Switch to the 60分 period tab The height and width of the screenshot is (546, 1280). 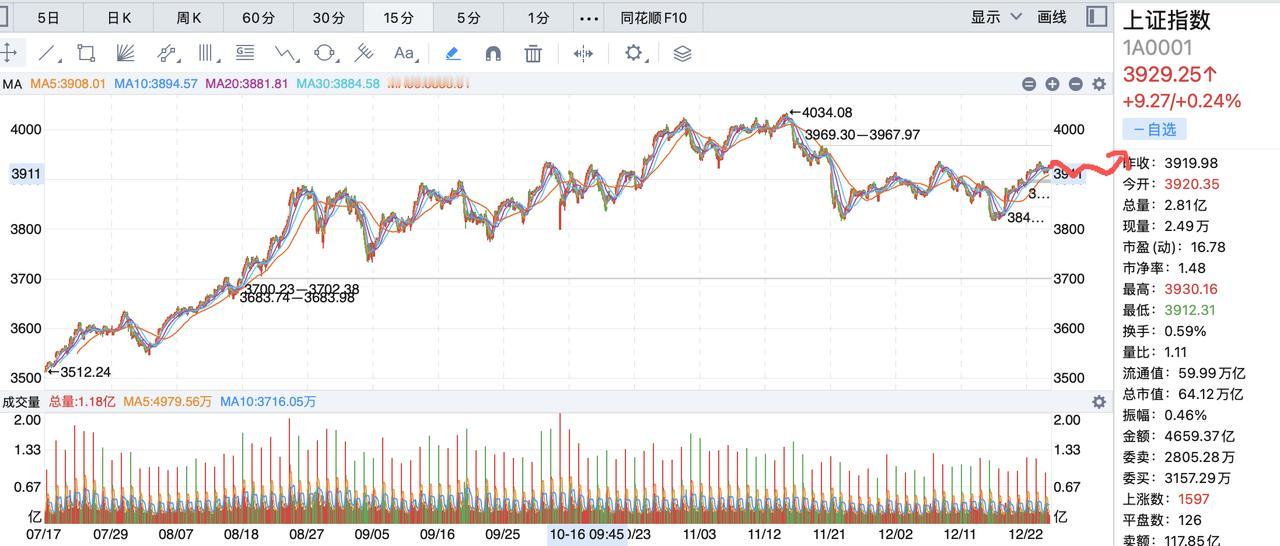pos(258,18)
